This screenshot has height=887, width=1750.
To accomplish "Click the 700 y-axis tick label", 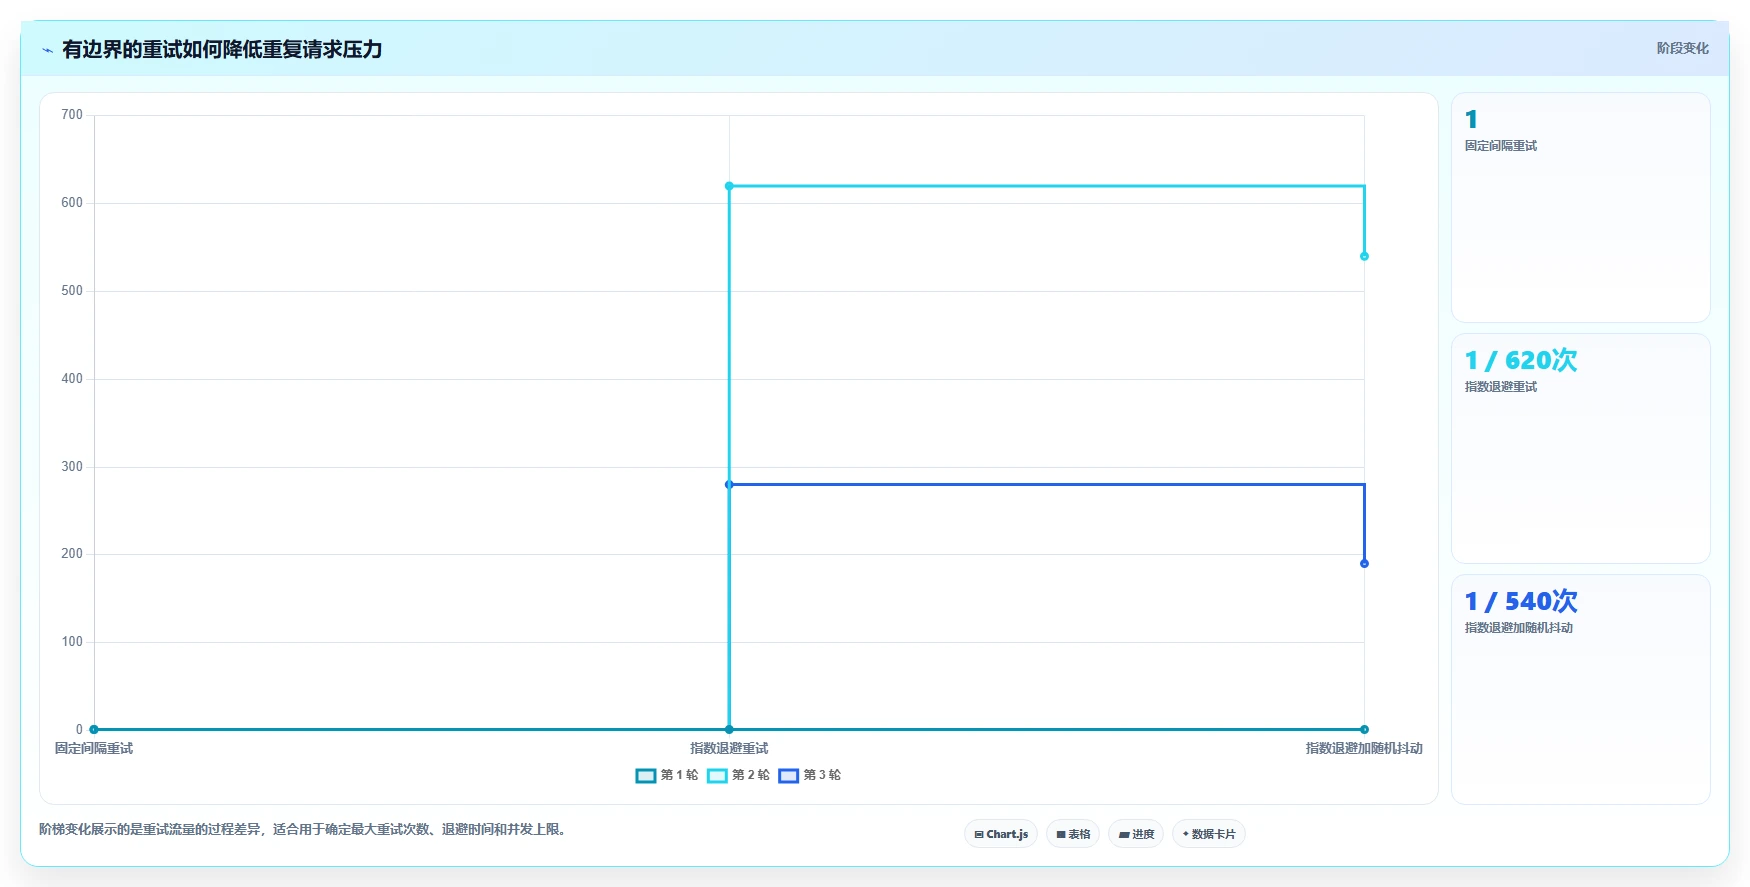I will [x=72, y=115].
